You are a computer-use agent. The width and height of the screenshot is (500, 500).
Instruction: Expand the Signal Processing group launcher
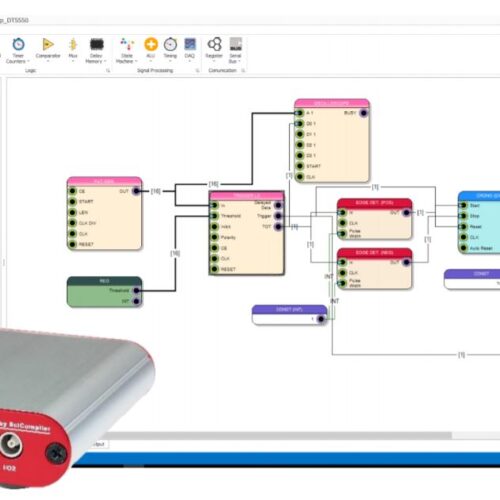tap(197, 71)
